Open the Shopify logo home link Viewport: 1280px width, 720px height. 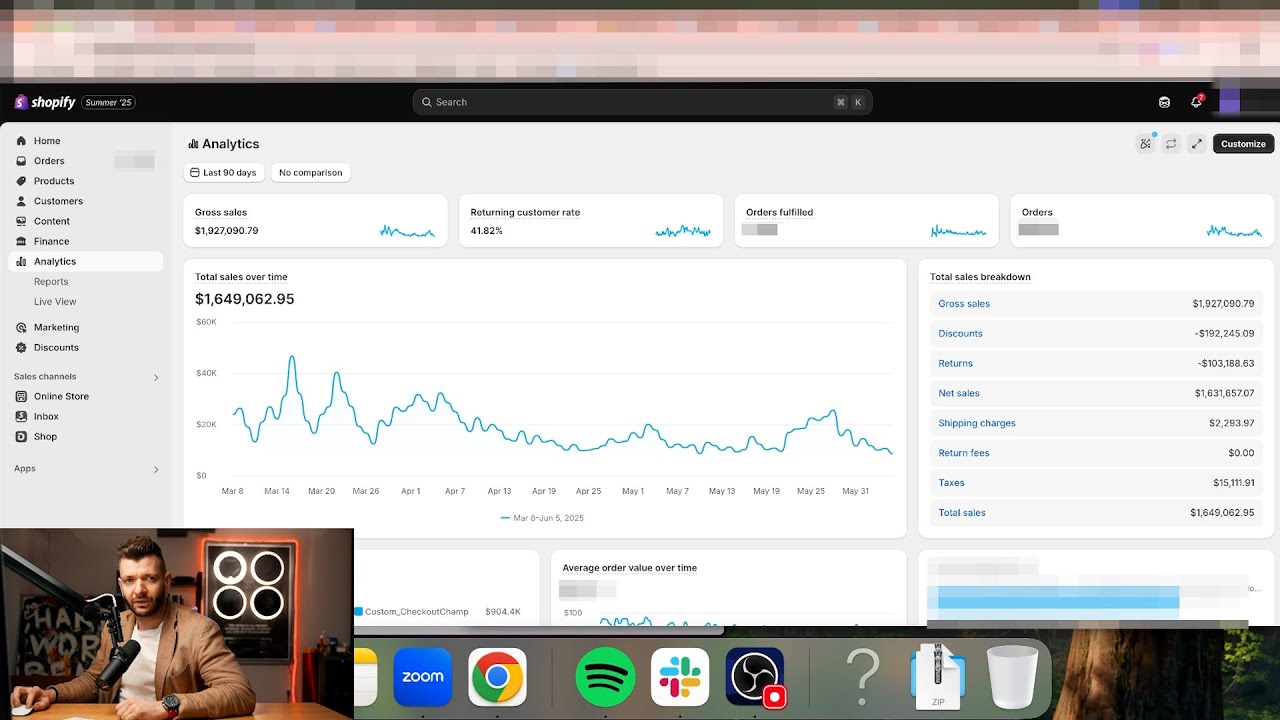pyautogui.click(x=45, y=102)
